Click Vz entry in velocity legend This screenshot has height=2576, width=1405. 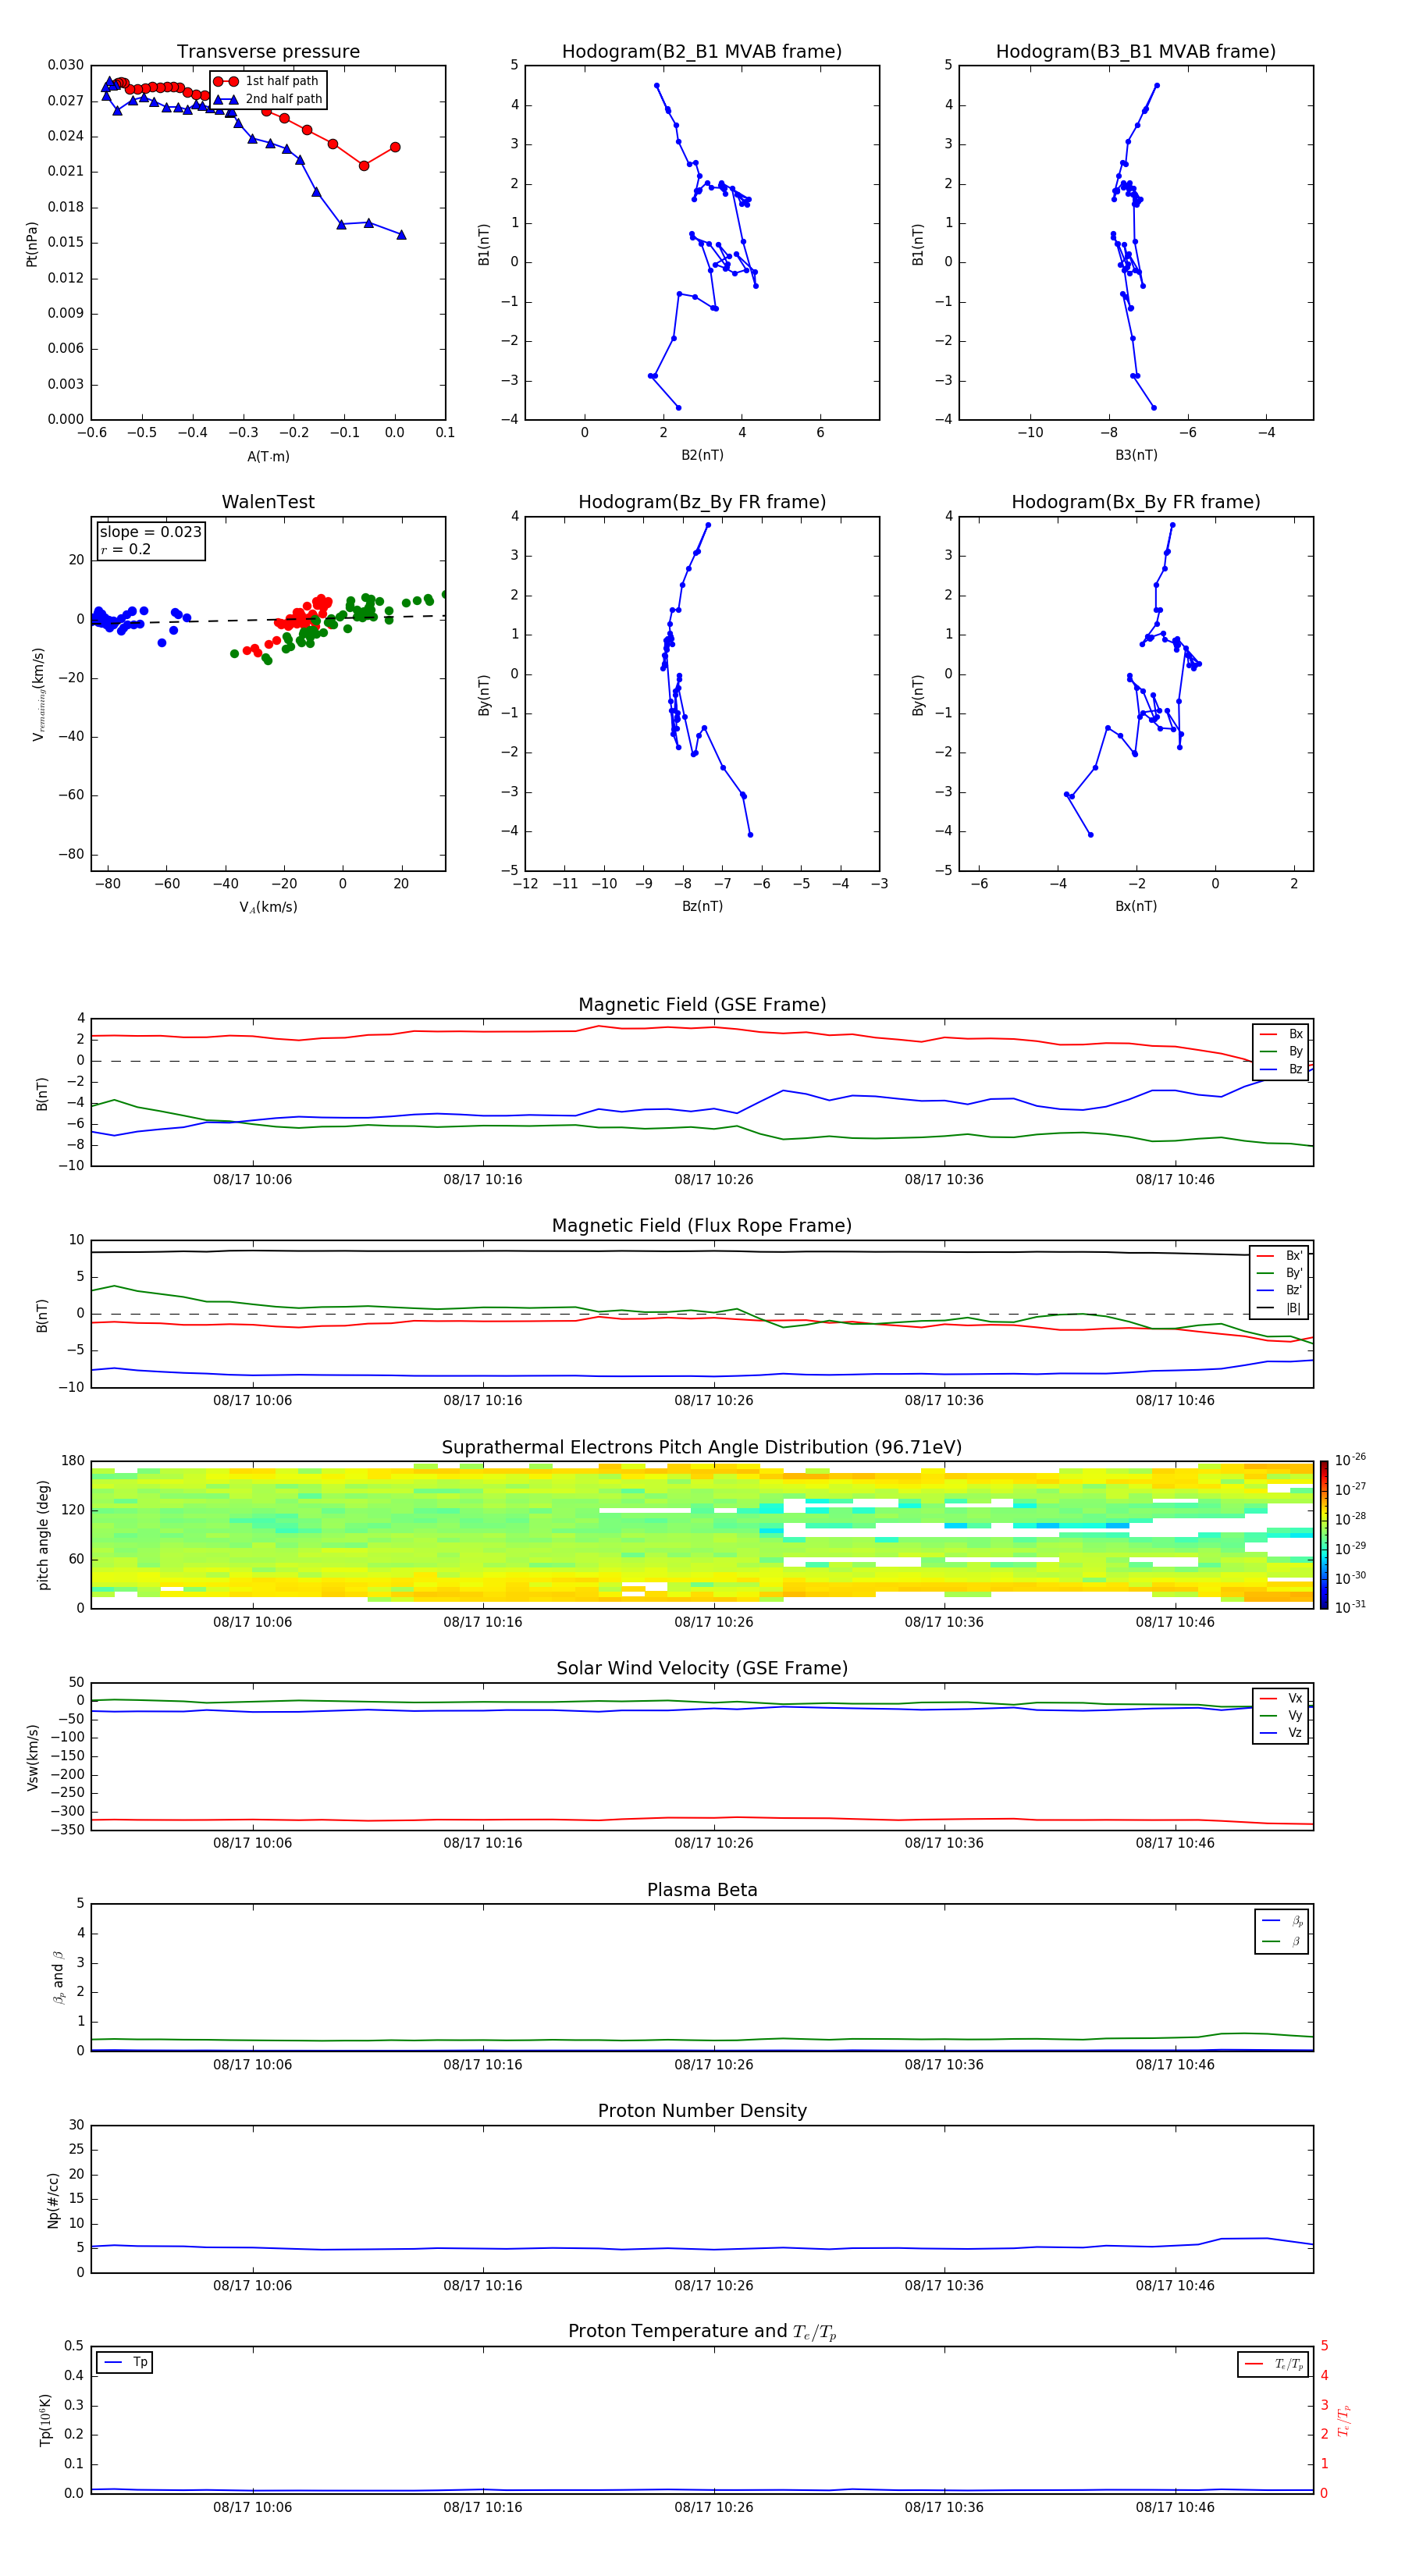(x=1281, y=1733)
